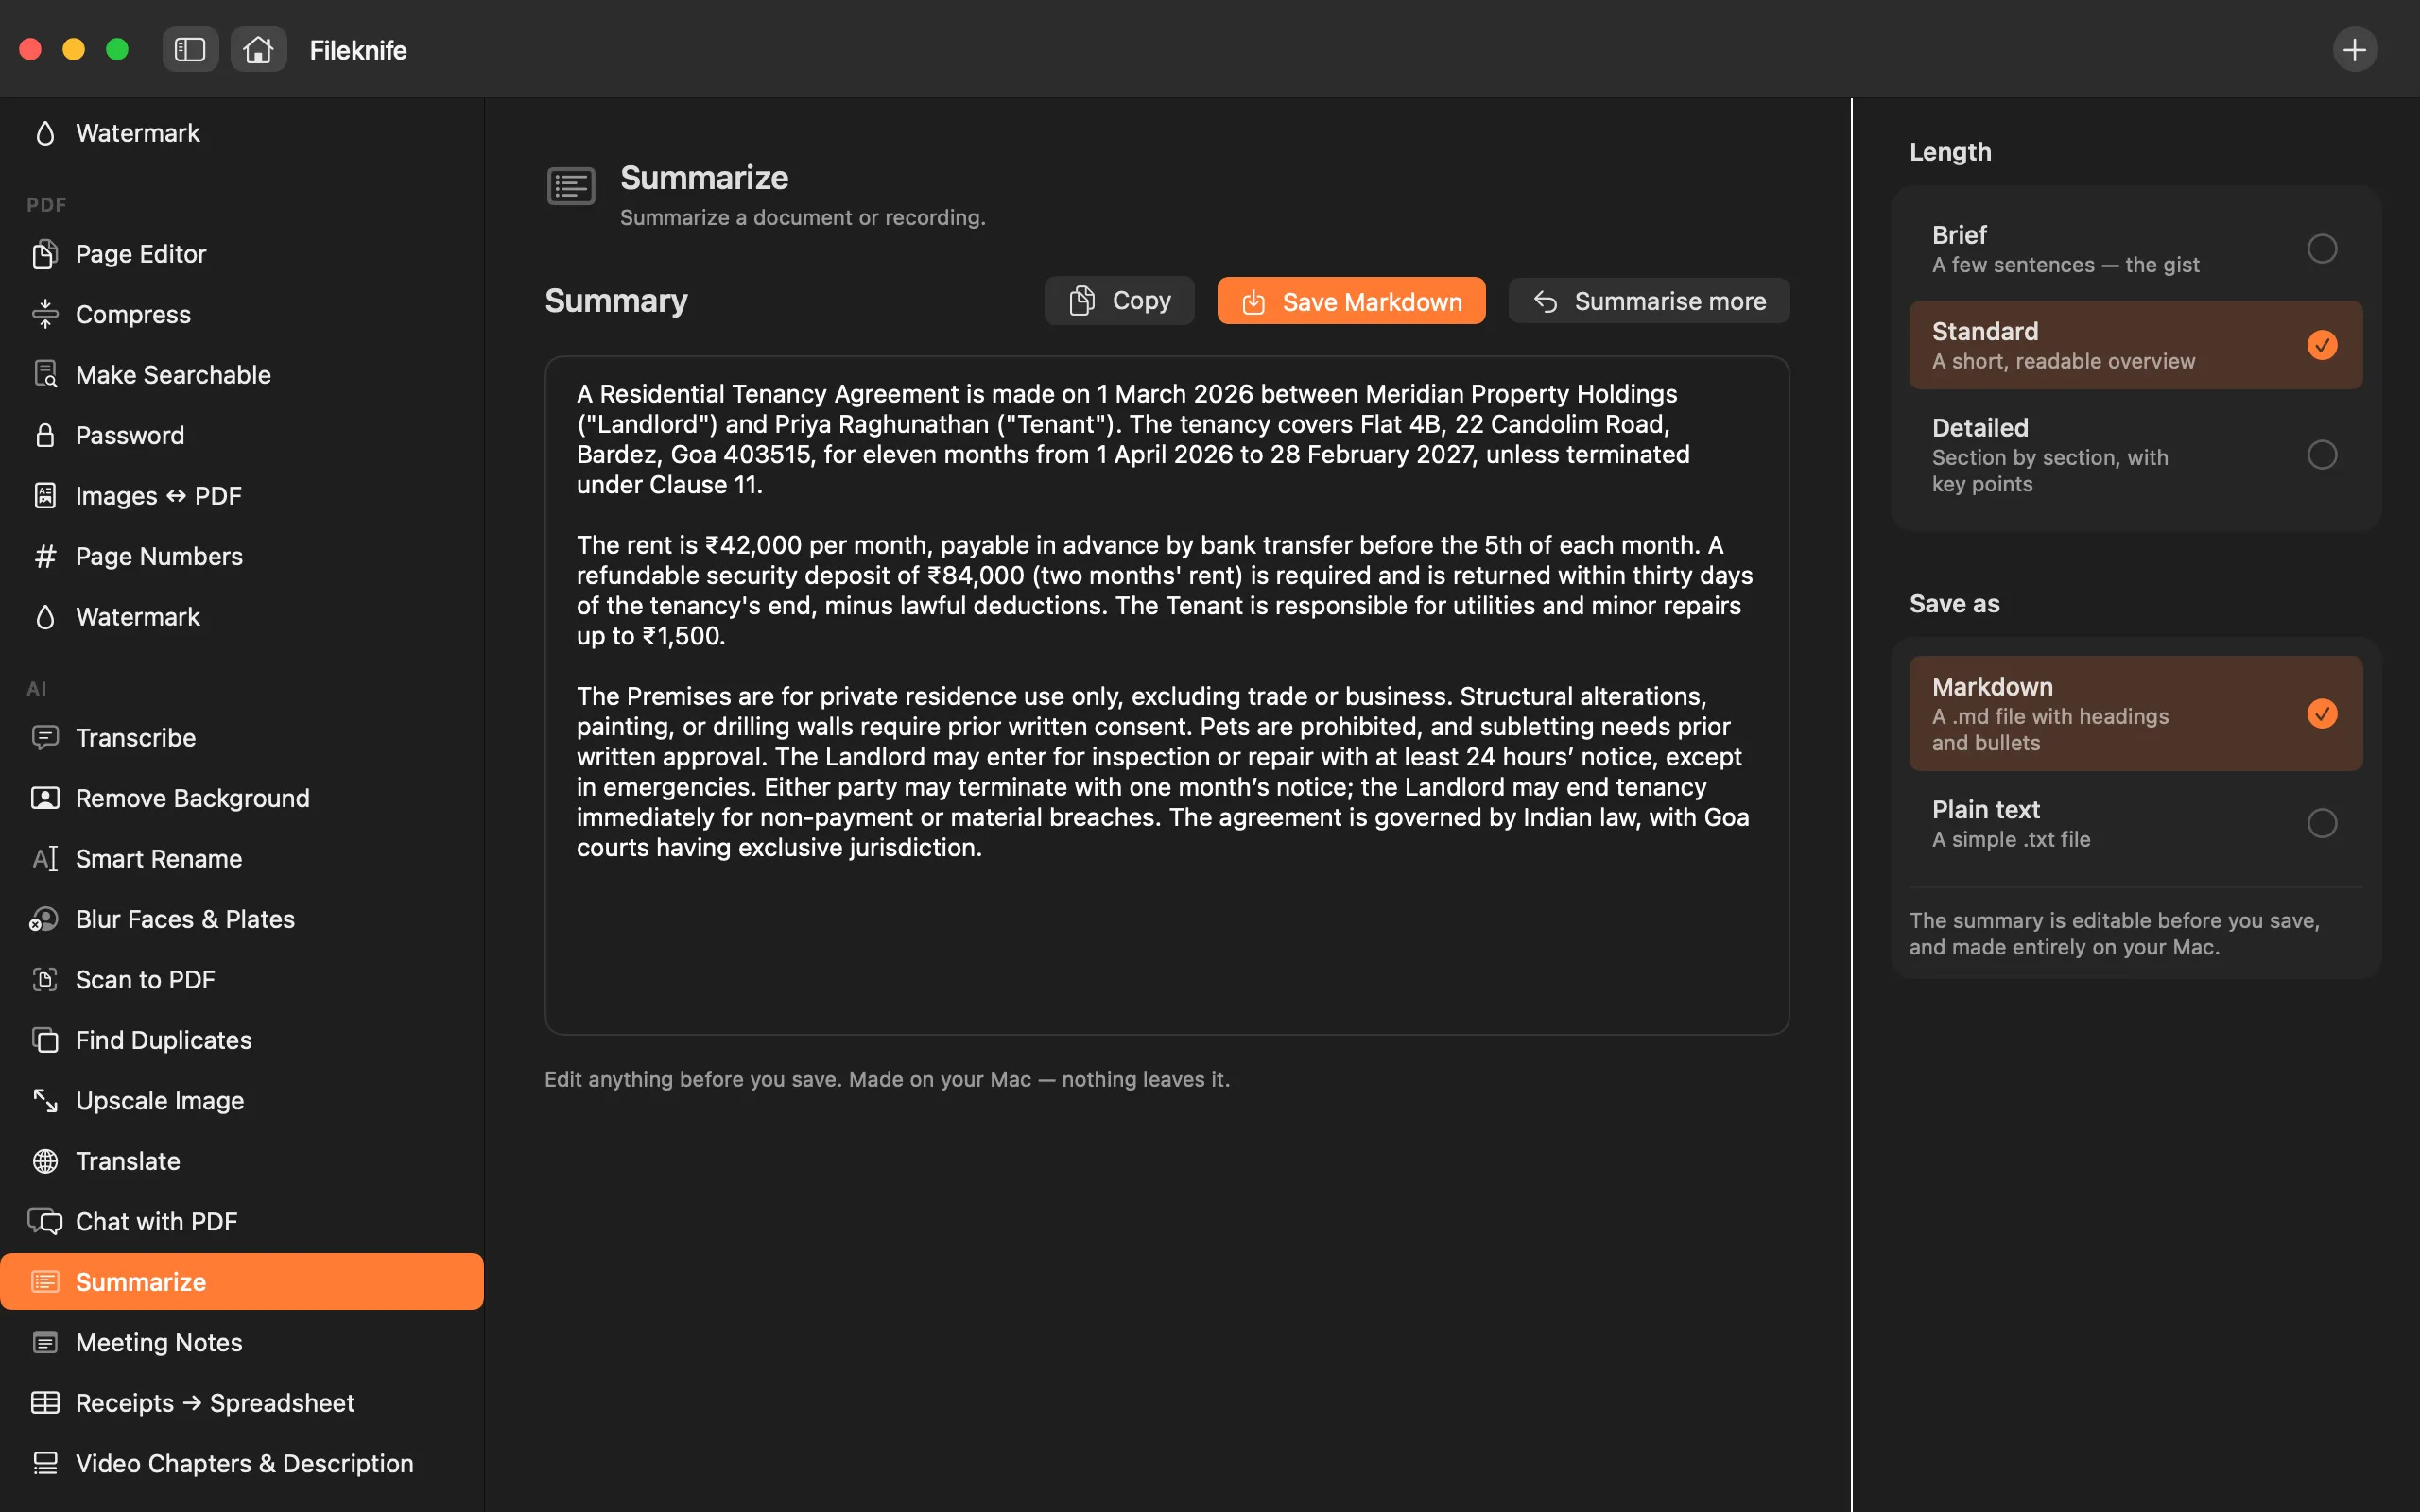Click the Copy summary button
The width and height of the screenshot is (2420, 1512).
1119,301
